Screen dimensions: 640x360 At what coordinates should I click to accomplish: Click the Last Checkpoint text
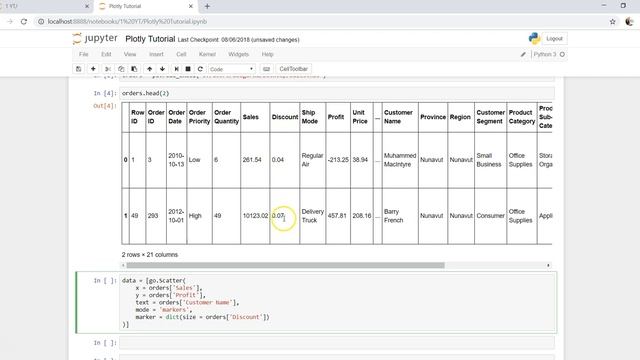(x=238, y=40)
